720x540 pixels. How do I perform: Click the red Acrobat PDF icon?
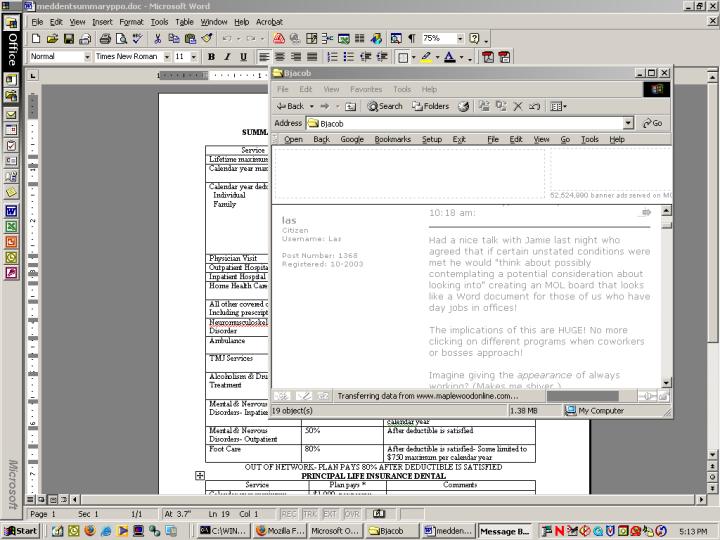[279, 39]
